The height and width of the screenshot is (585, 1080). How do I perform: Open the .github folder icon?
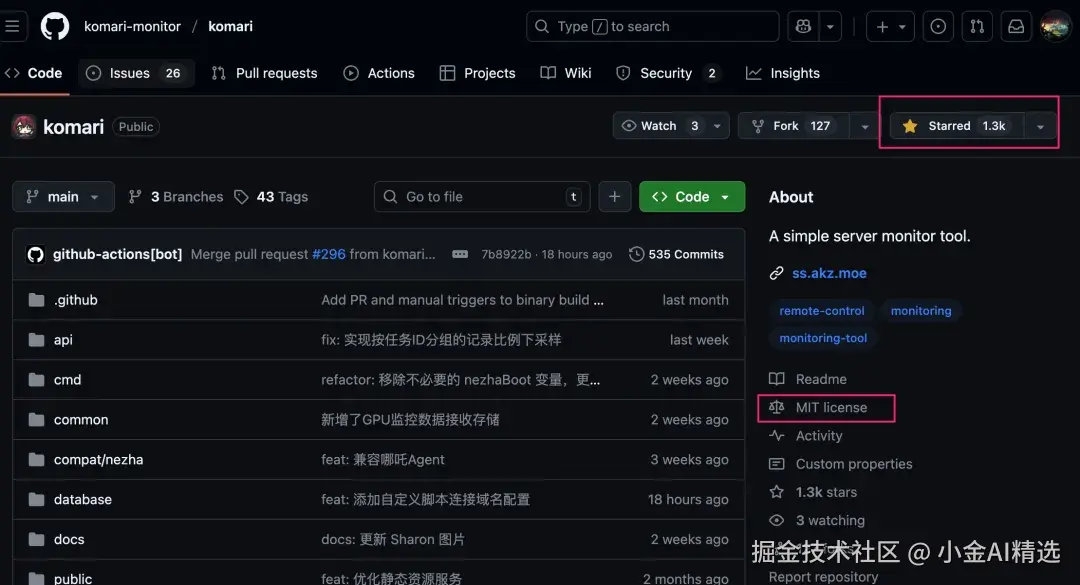37,300
